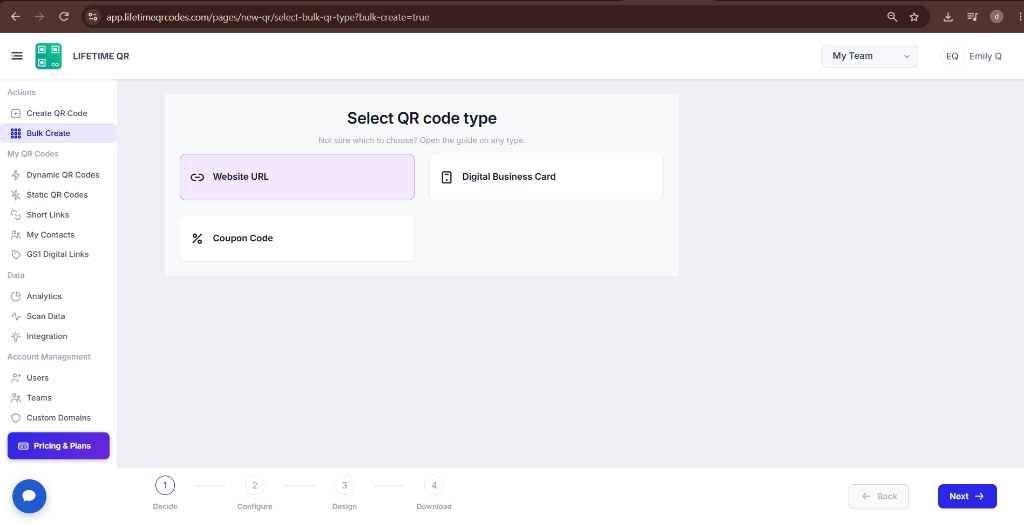Open Create QR Code in sidebar
Viewport: 1024px width, 524px height.
[x=58, y=114]
